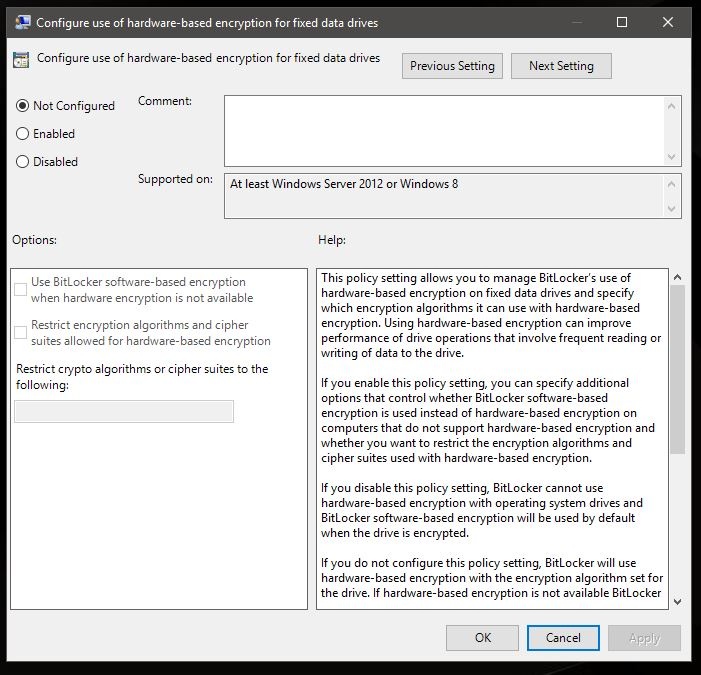Click the Apply button
The image size is (701, 675).
tap(644, 638)
